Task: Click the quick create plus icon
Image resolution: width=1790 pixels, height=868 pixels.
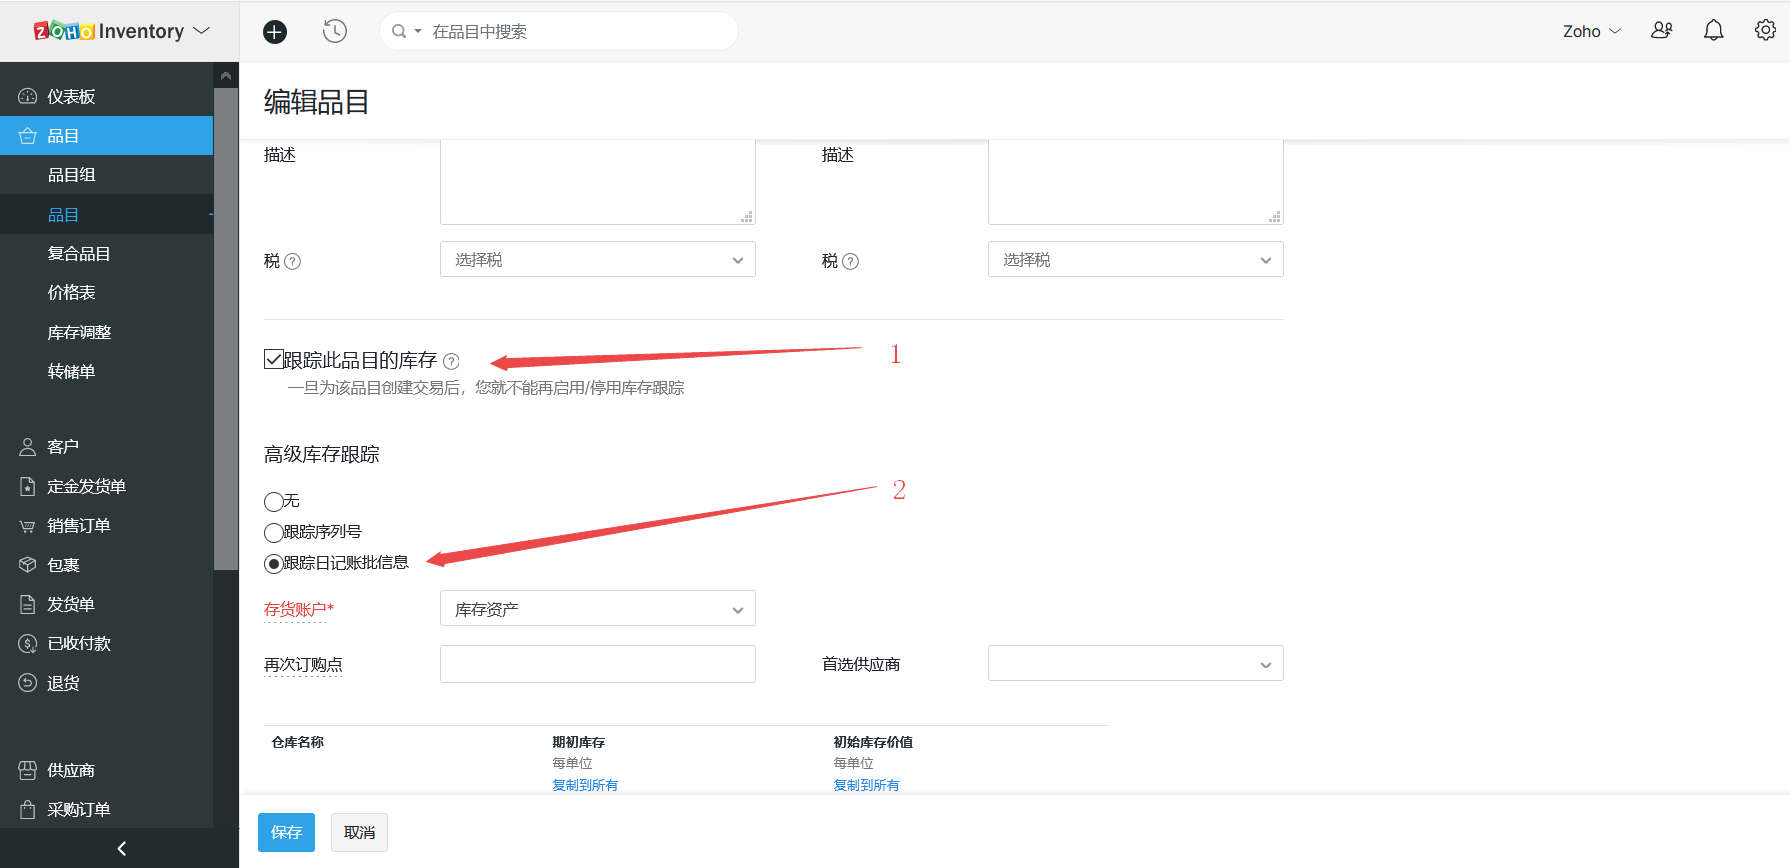Action: 274,32
